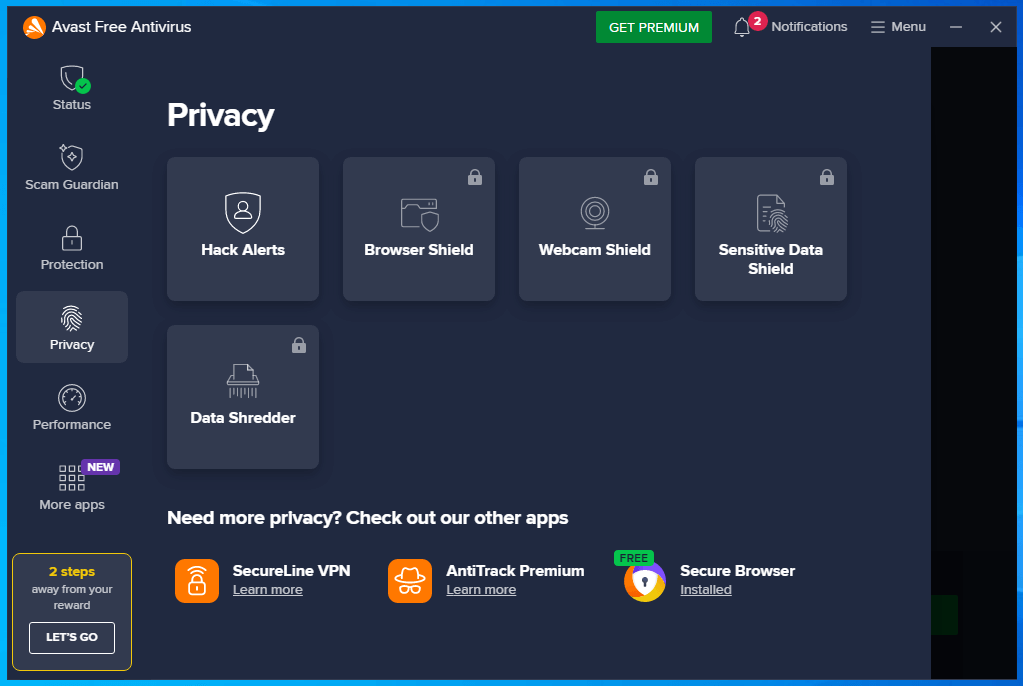Click the lock badge on Sensitive Data Shield
1023x686 pixels.
coord(827,177)
